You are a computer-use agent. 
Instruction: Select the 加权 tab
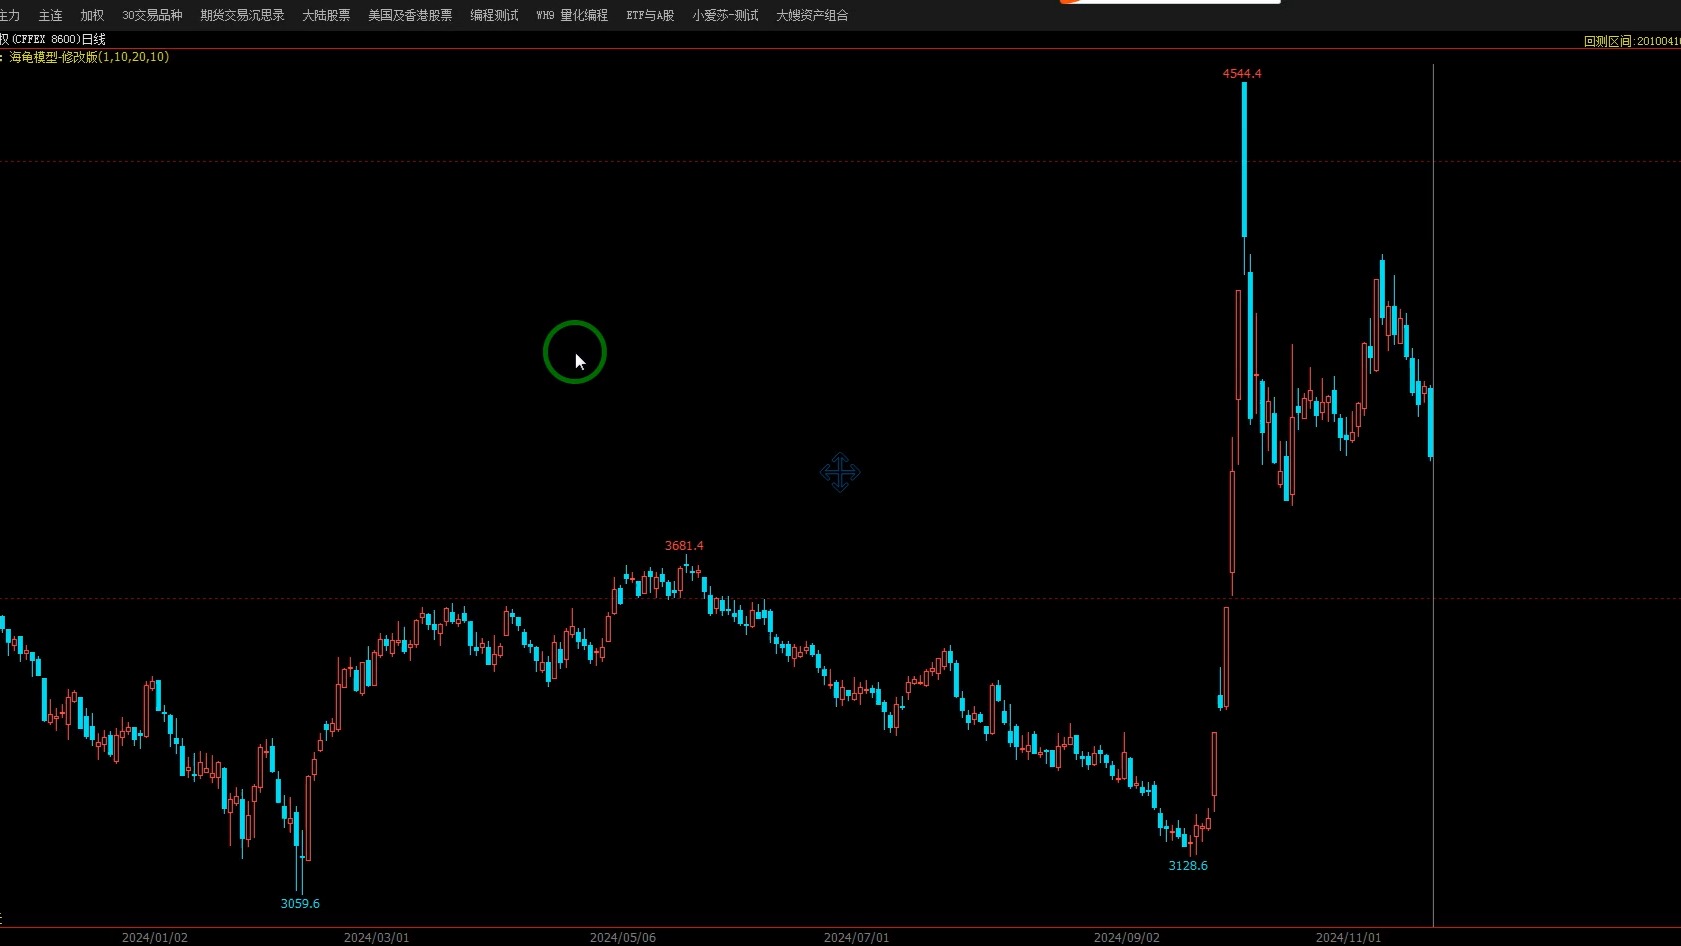92,15
